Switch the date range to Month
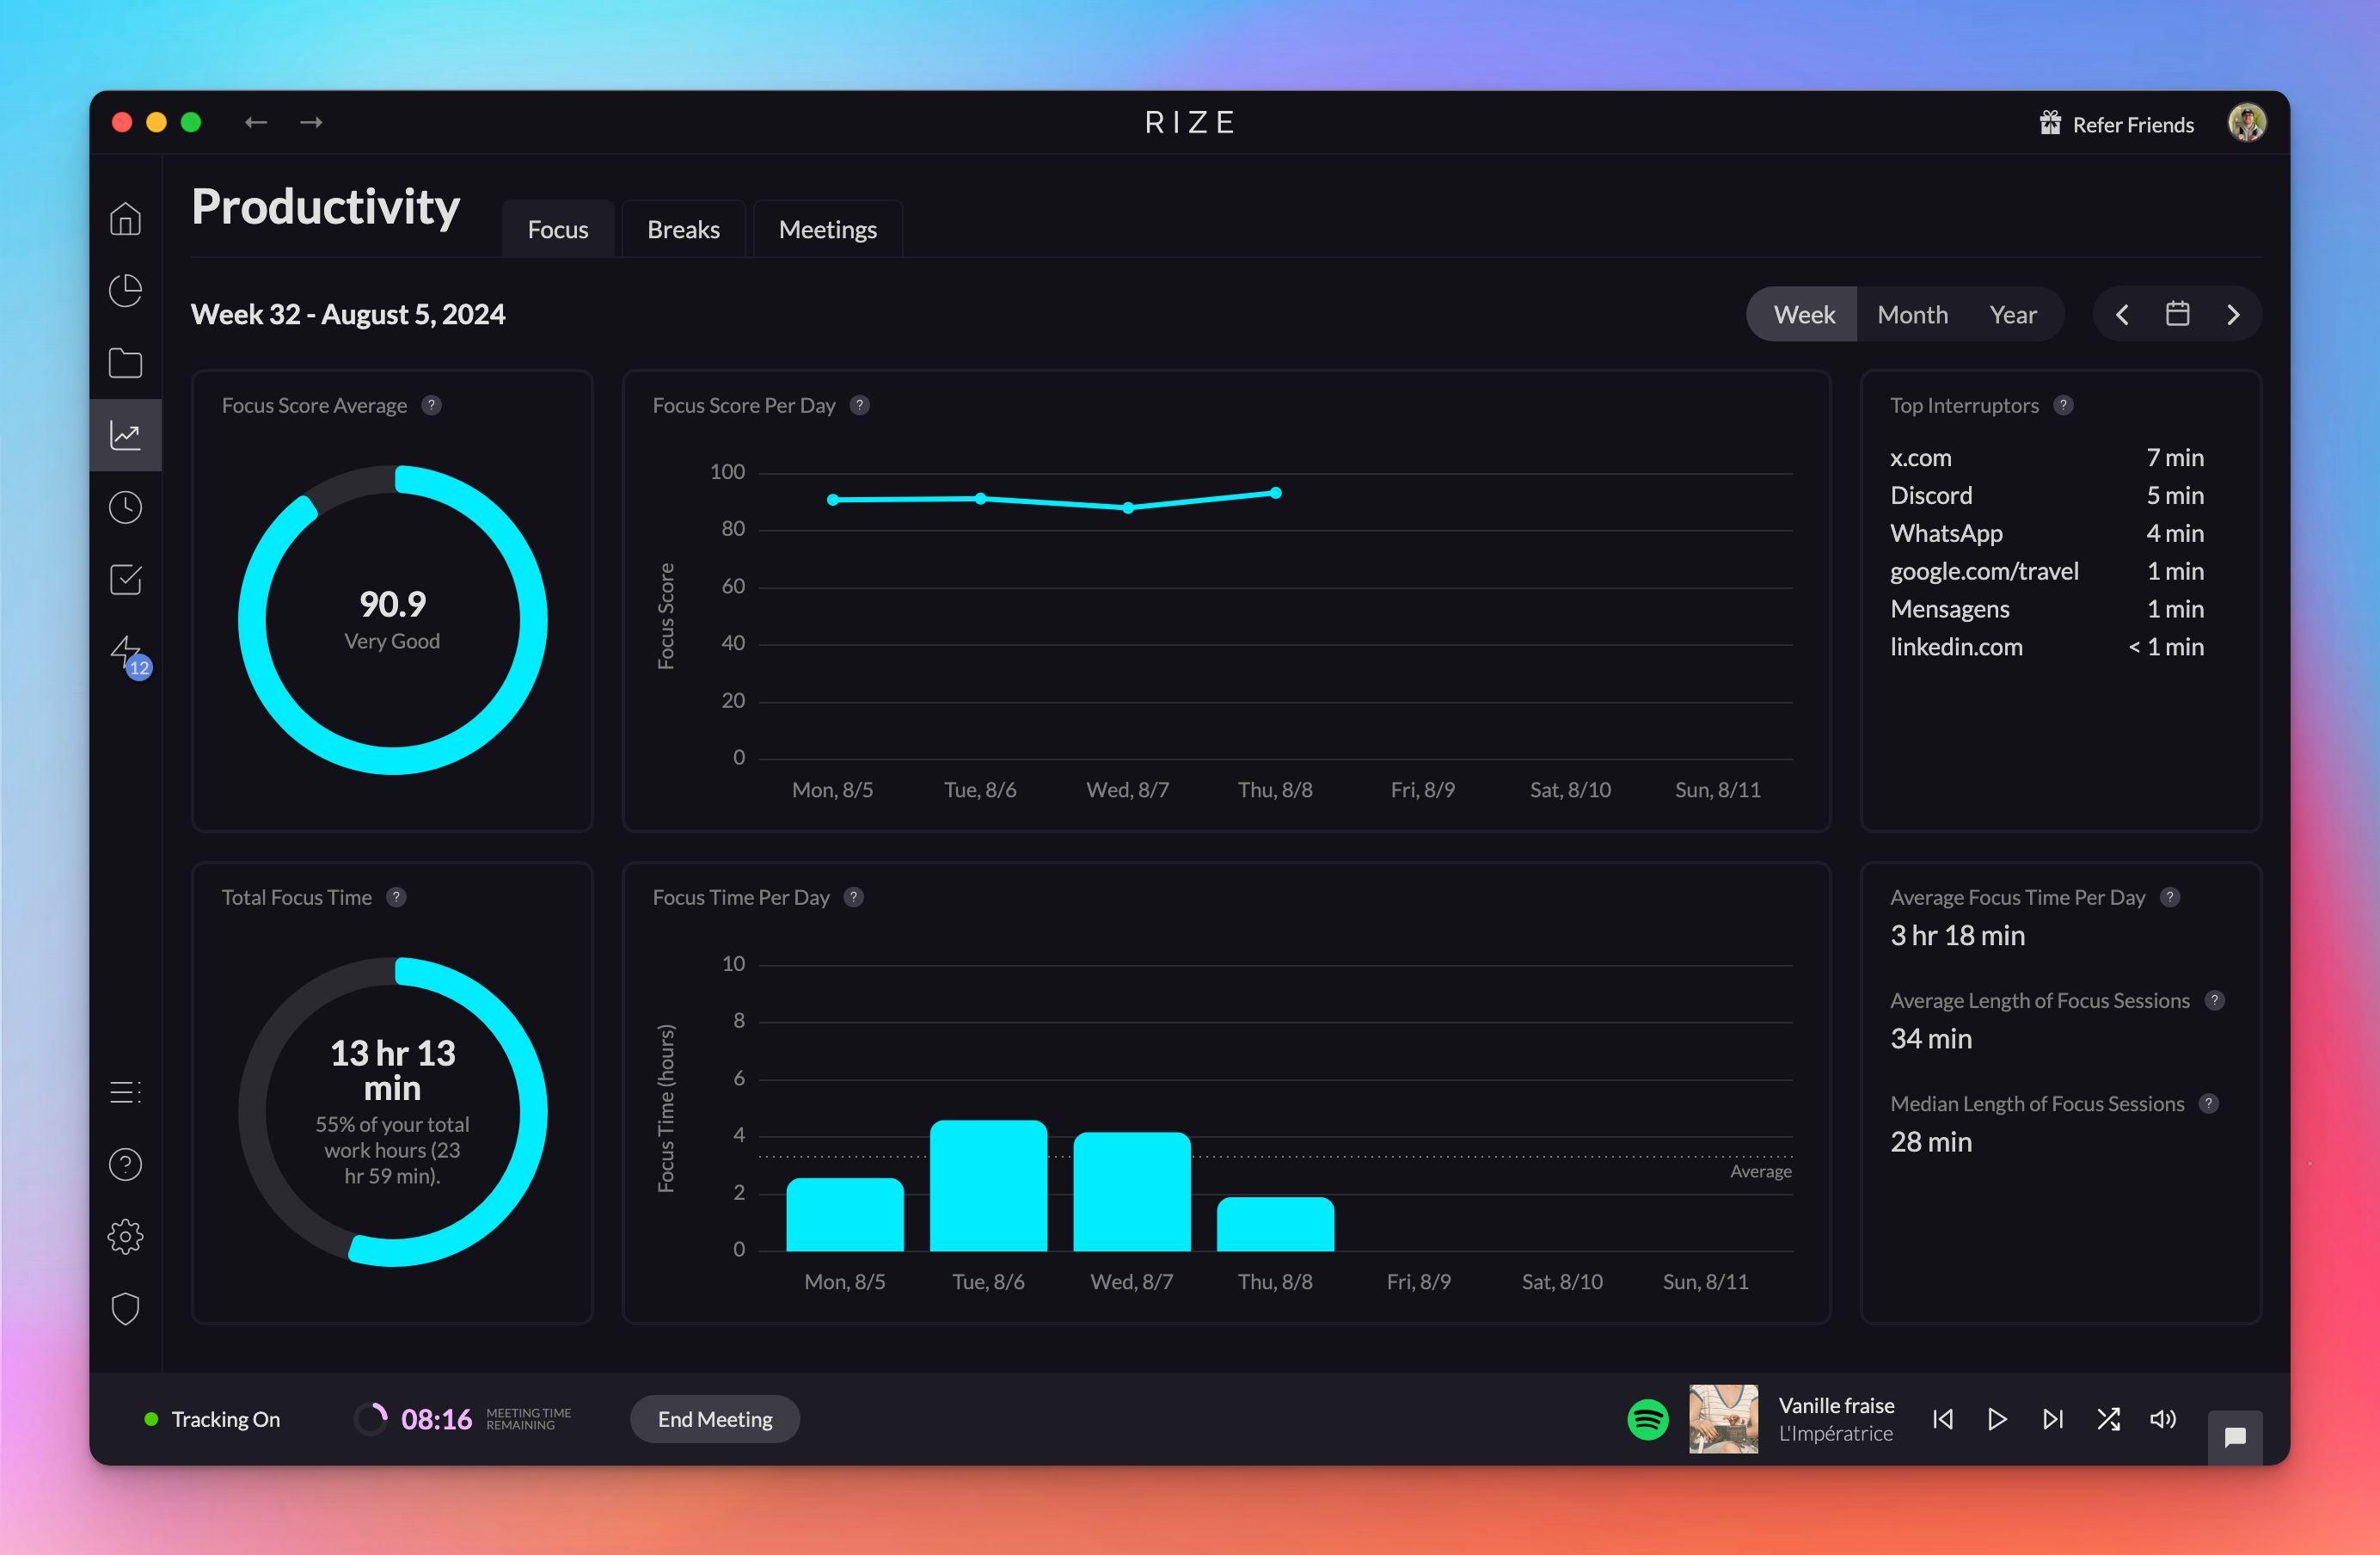2380x1555 pixels. [1912, 314]
